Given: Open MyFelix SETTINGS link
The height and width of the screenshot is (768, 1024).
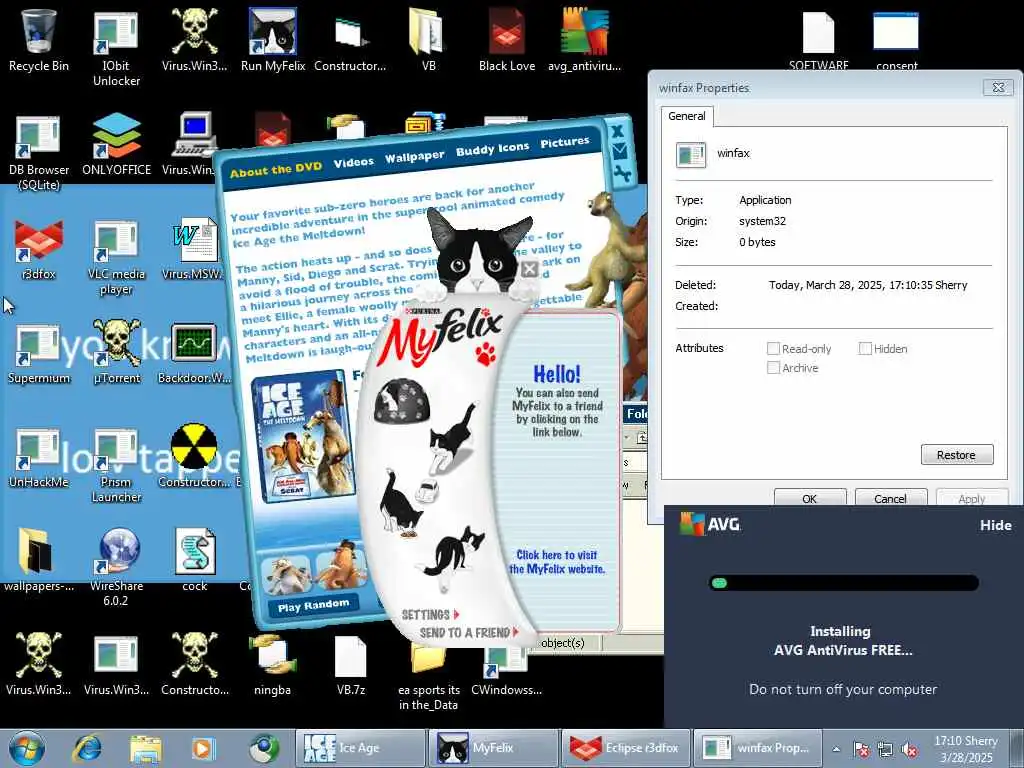Looking at the screenshot, I should (x=430, y=615).
